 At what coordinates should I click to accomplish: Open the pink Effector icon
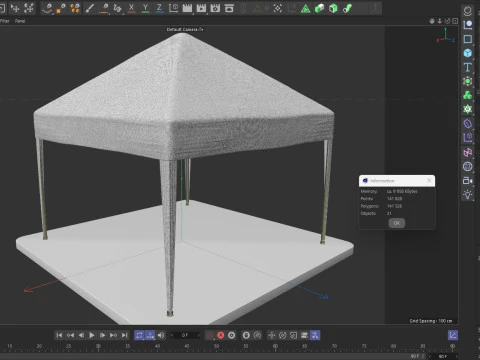[x=468, y=152]
